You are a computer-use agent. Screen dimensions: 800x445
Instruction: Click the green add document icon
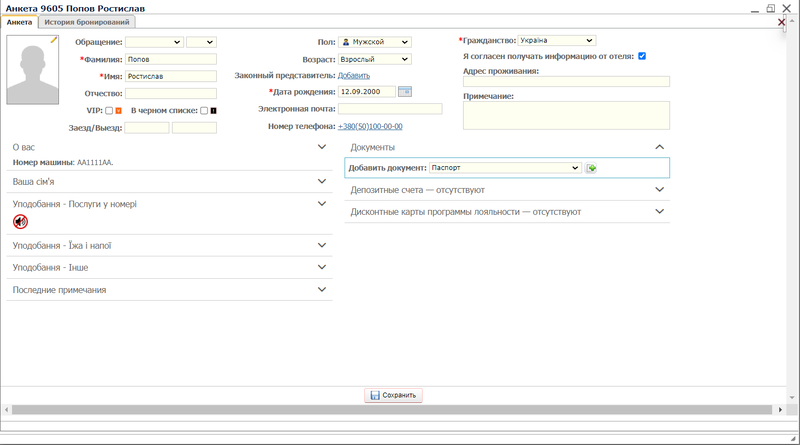[592, 168]
